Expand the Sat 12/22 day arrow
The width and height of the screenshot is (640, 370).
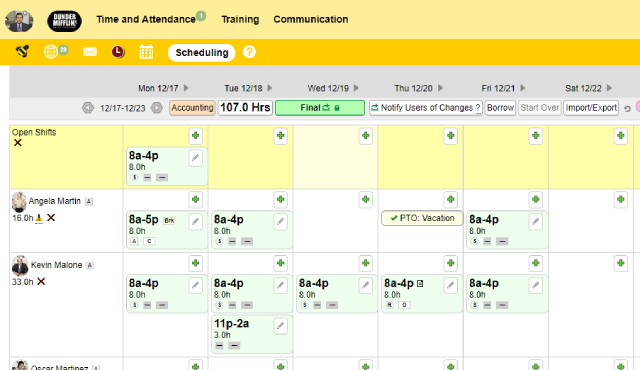609,88
